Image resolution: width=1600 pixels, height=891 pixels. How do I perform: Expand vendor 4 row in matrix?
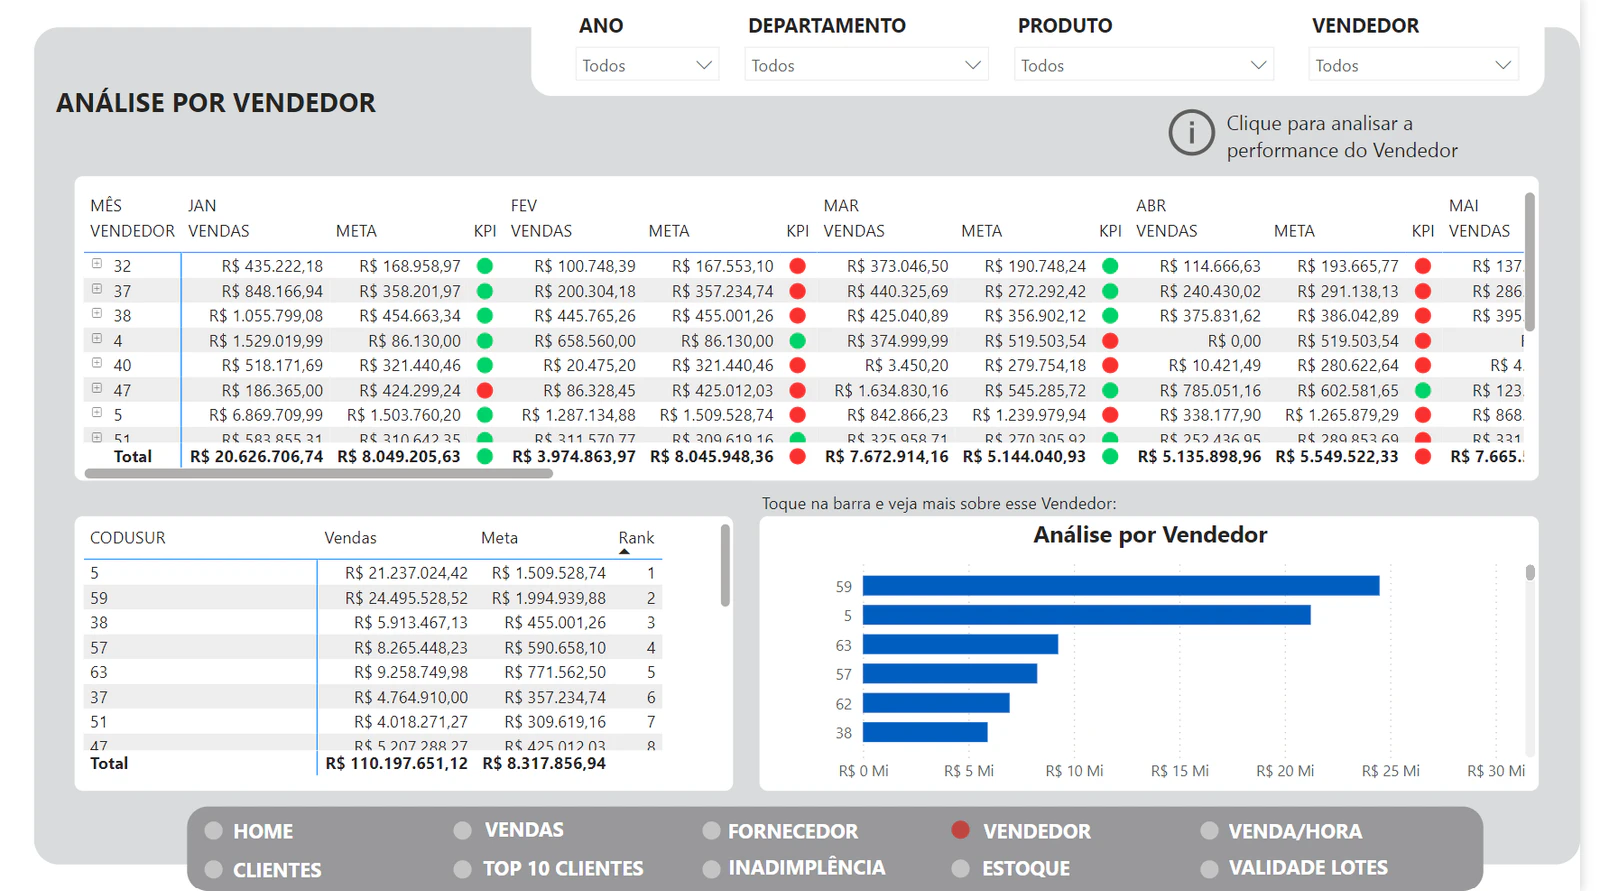(x=97, y=339)
